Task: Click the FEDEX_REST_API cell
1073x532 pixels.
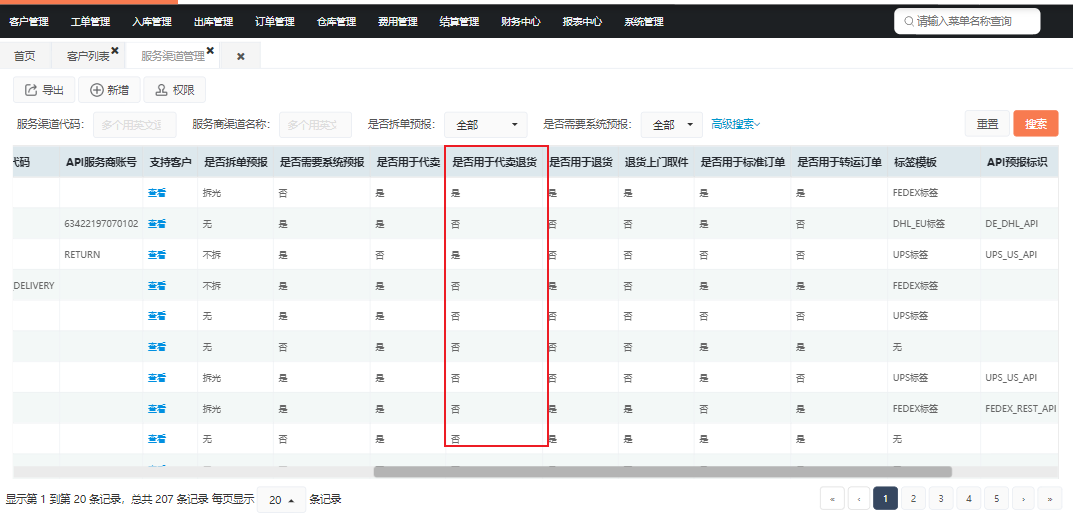Action: tap(1021, 408)
